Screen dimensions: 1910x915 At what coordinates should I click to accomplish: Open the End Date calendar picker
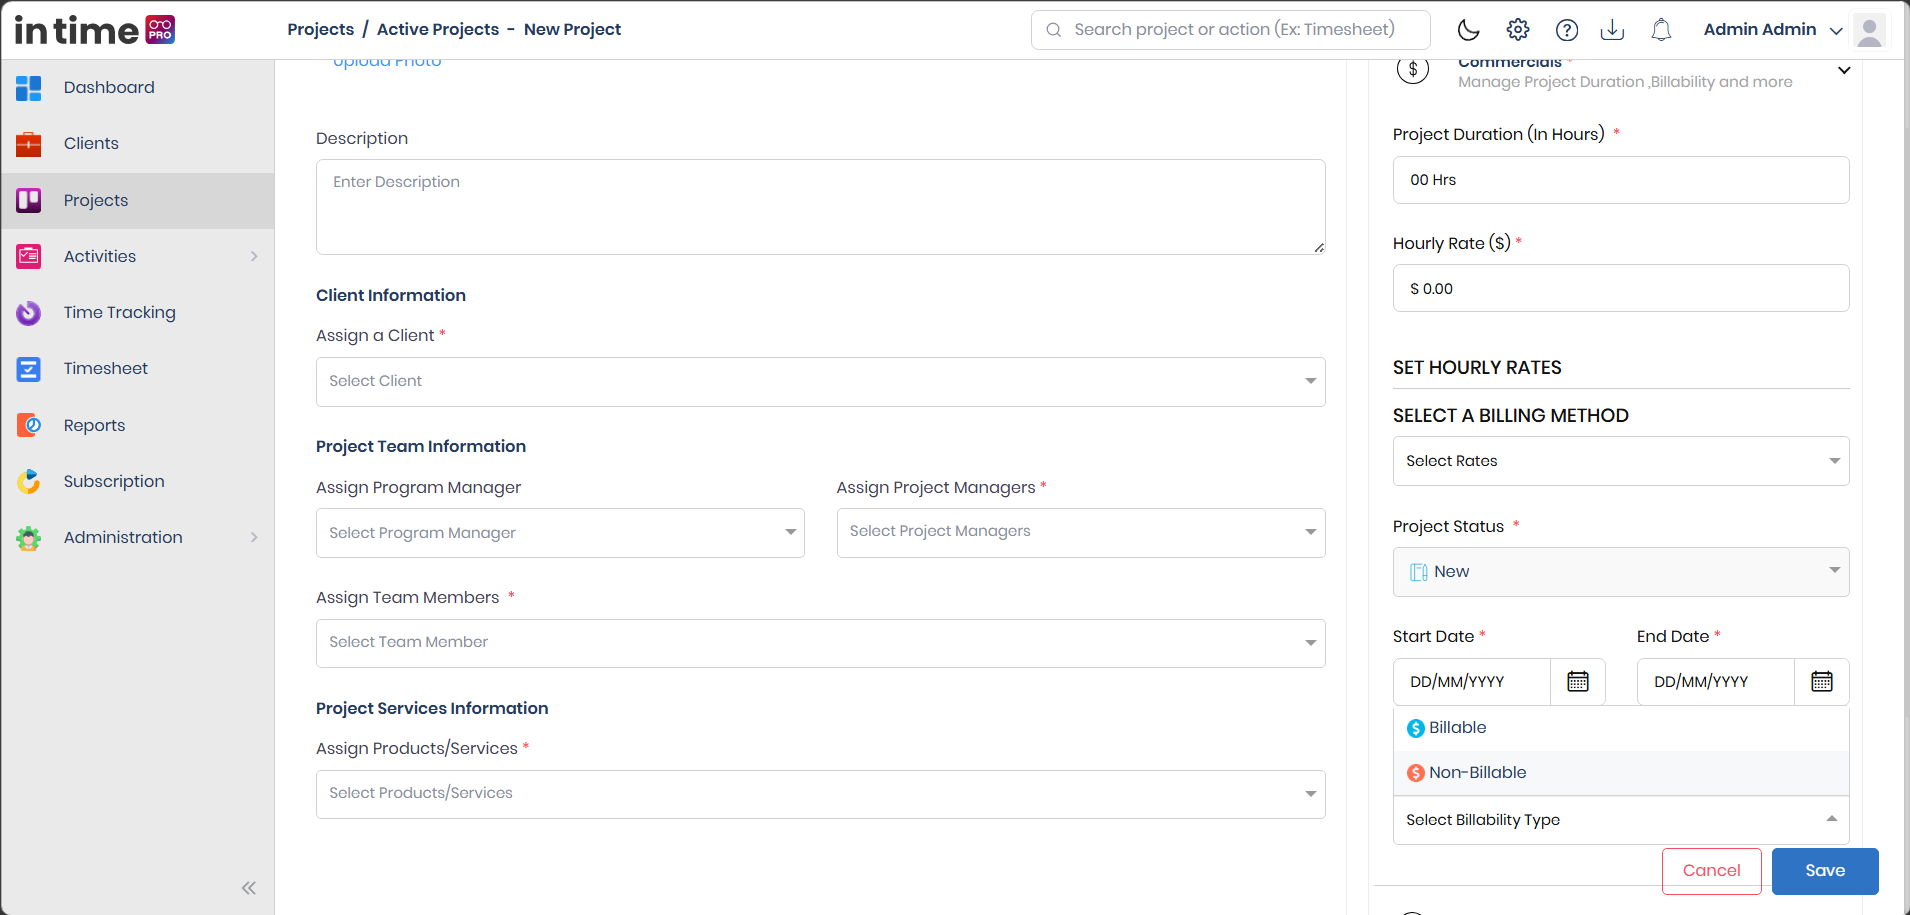click(1822, 682)
